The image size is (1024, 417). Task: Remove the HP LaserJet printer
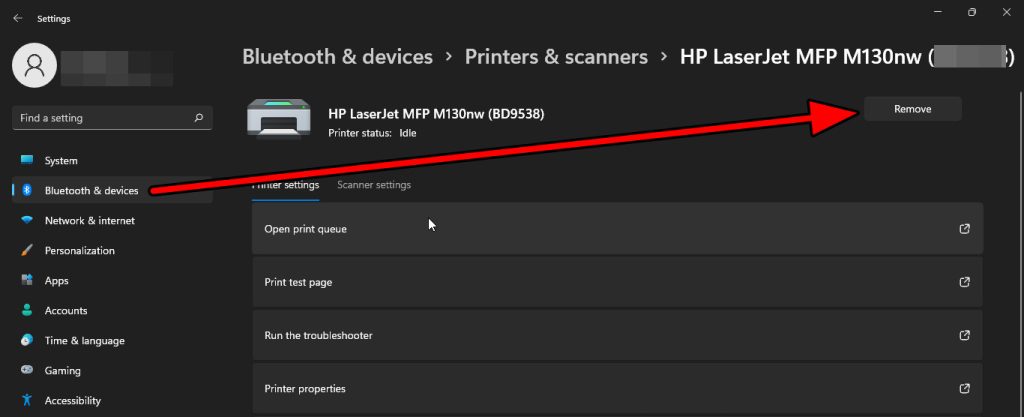coord(912,109)
